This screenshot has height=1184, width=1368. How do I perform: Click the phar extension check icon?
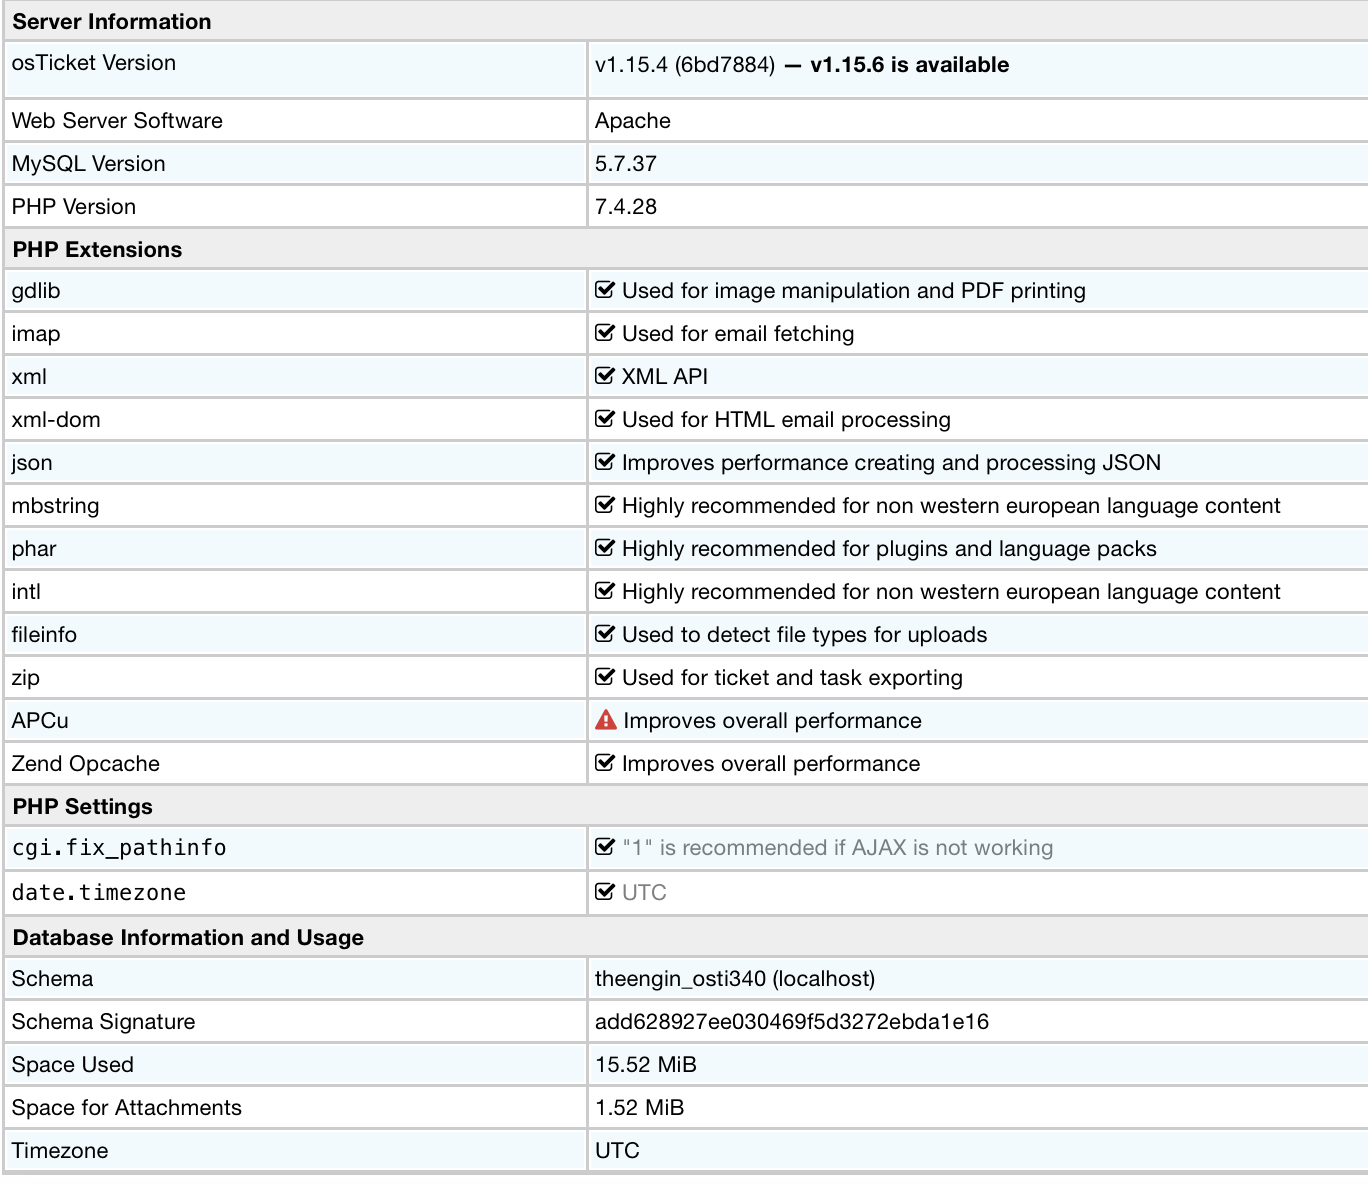click(x=604, y=548)
